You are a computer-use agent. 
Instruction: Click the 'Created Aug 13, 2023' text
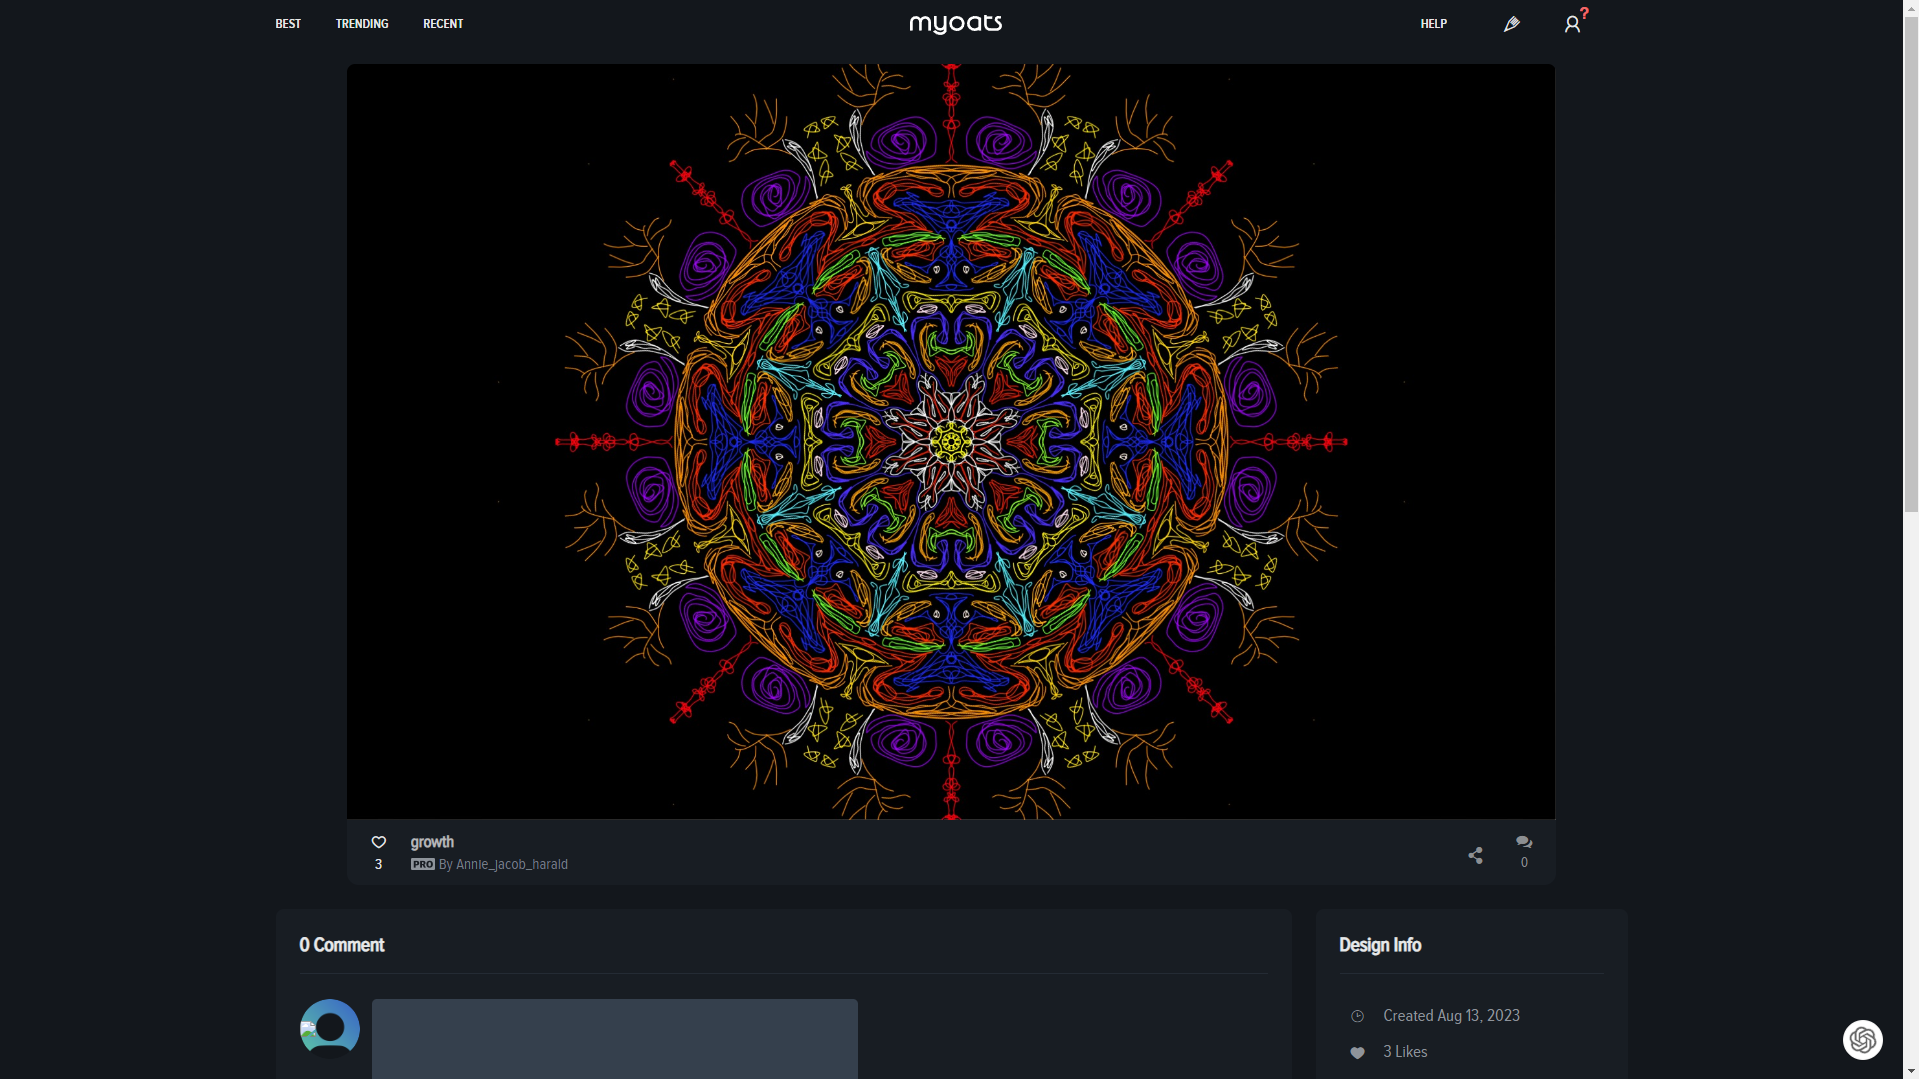1452,1016
